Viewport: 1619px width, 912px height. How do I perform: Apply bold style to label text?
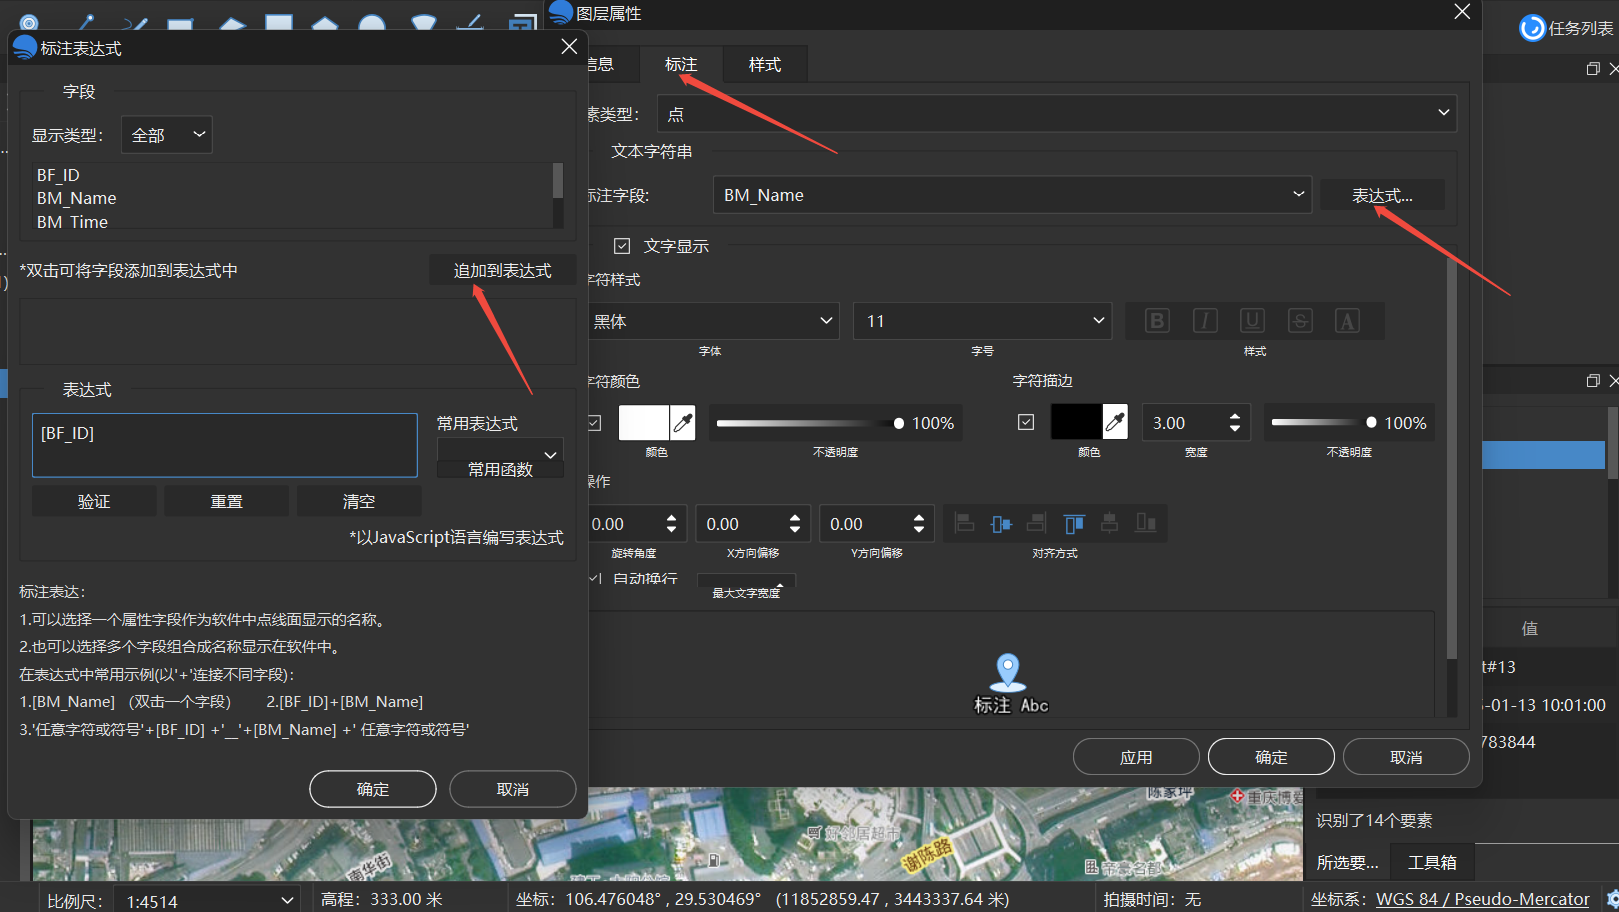pos(1156,320)
